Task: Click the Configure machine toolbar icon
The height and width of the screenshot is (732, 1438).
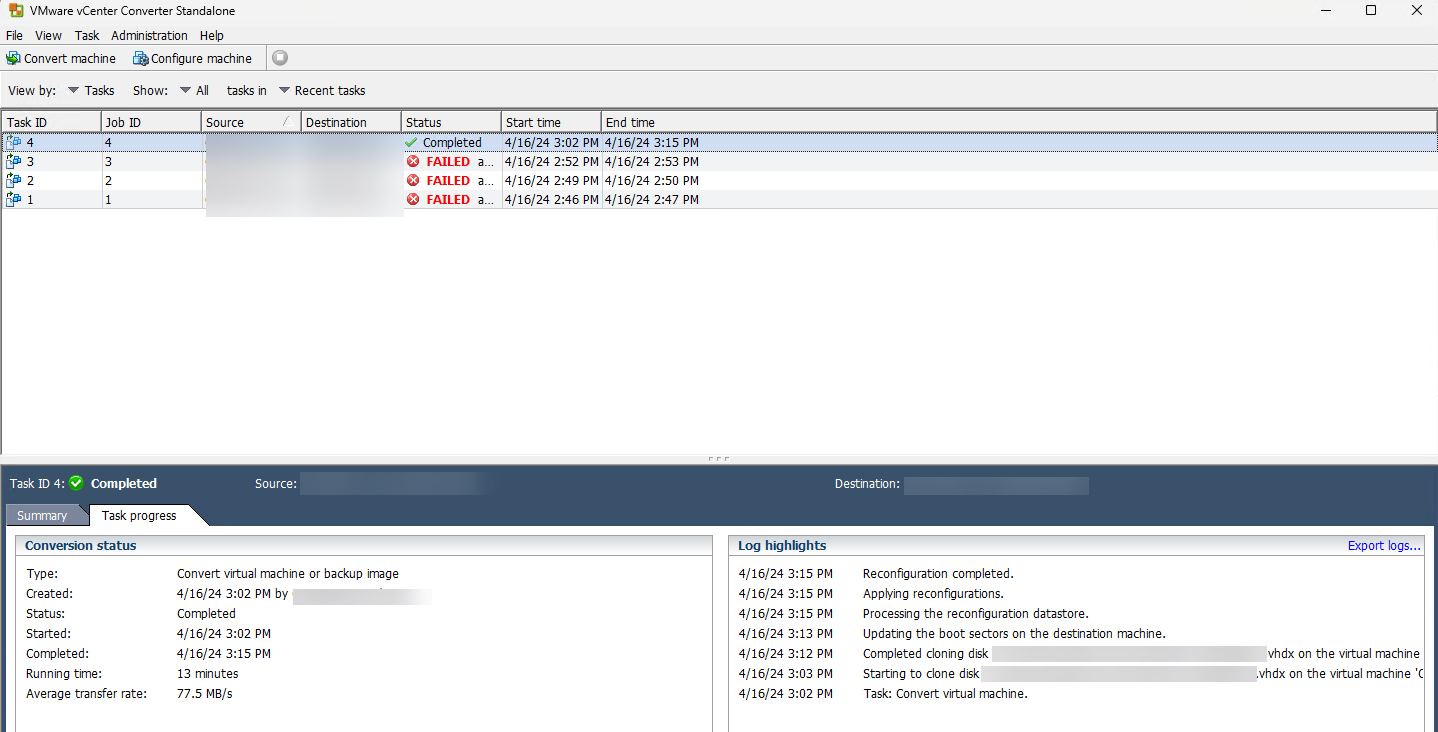Action: coord(141,58)
